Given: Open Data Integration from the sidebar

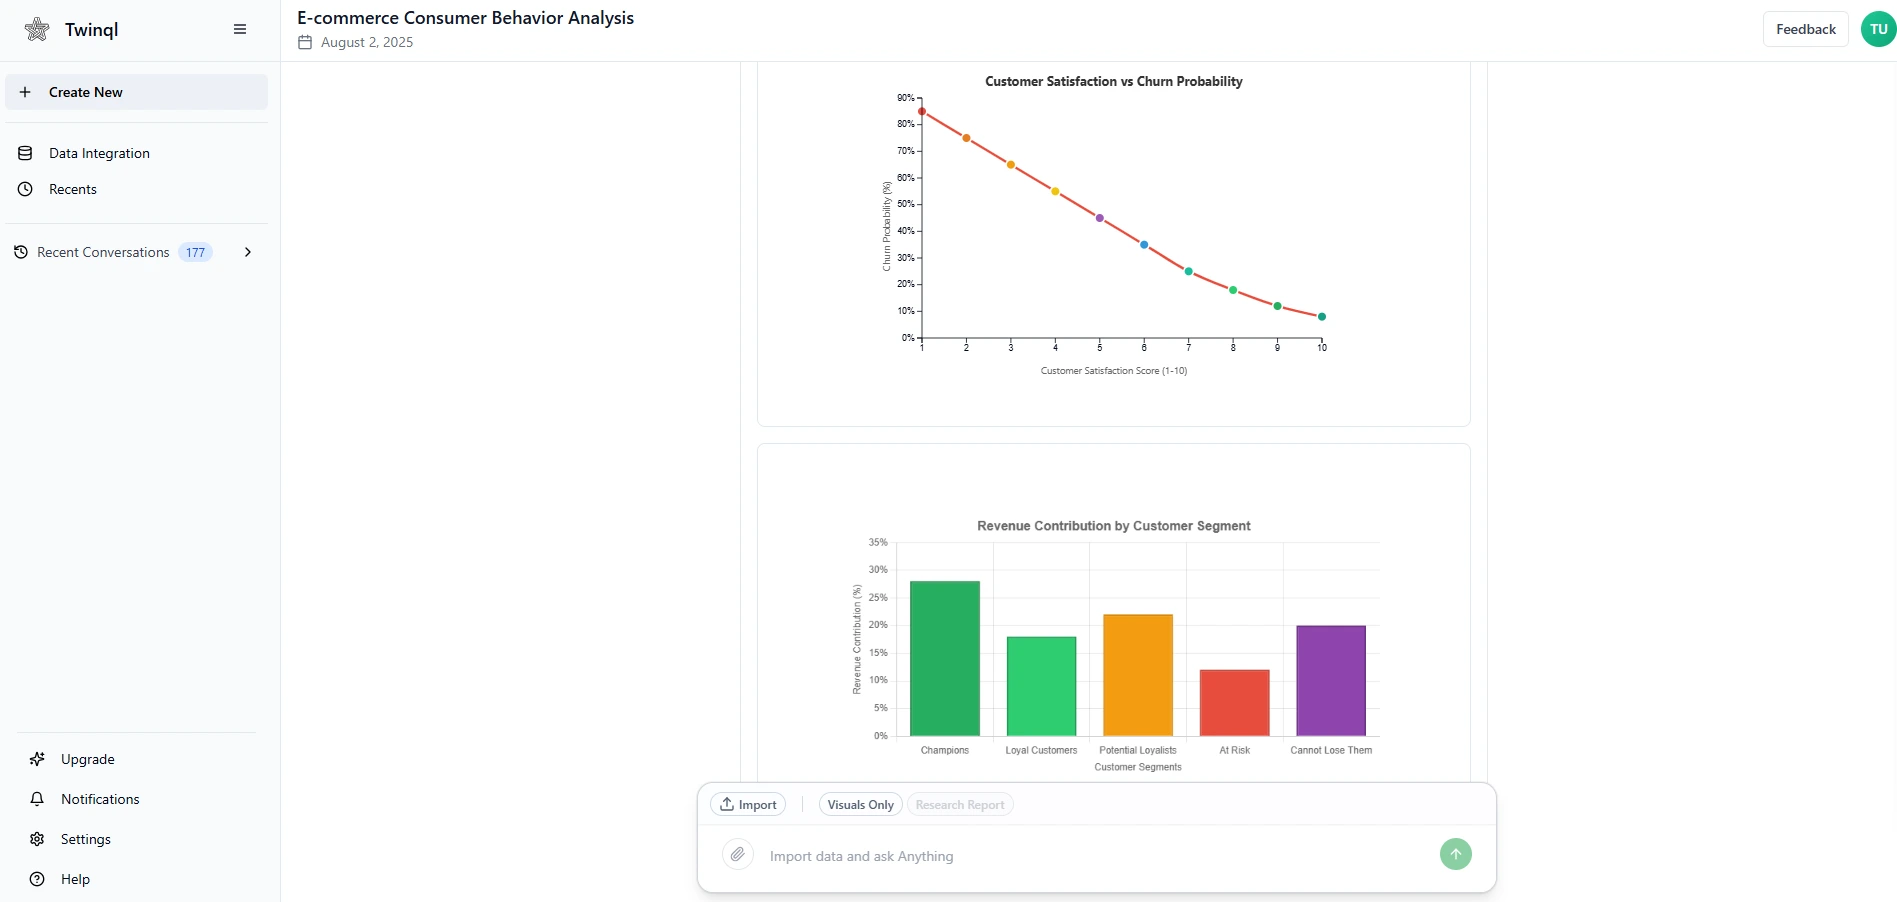Looking at the screenshot, I should (x=98, y=153).
